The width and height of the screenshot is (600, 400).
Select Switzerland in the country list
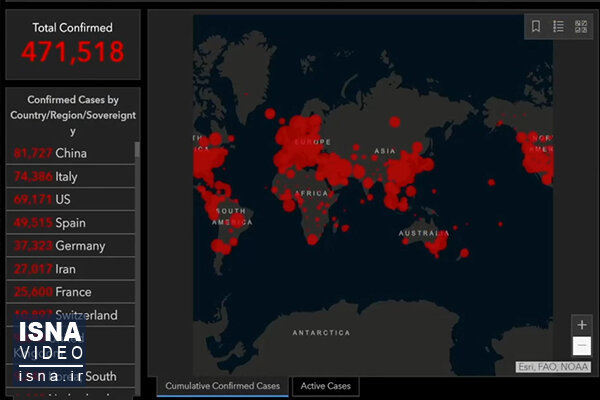[x=71, y=315]
